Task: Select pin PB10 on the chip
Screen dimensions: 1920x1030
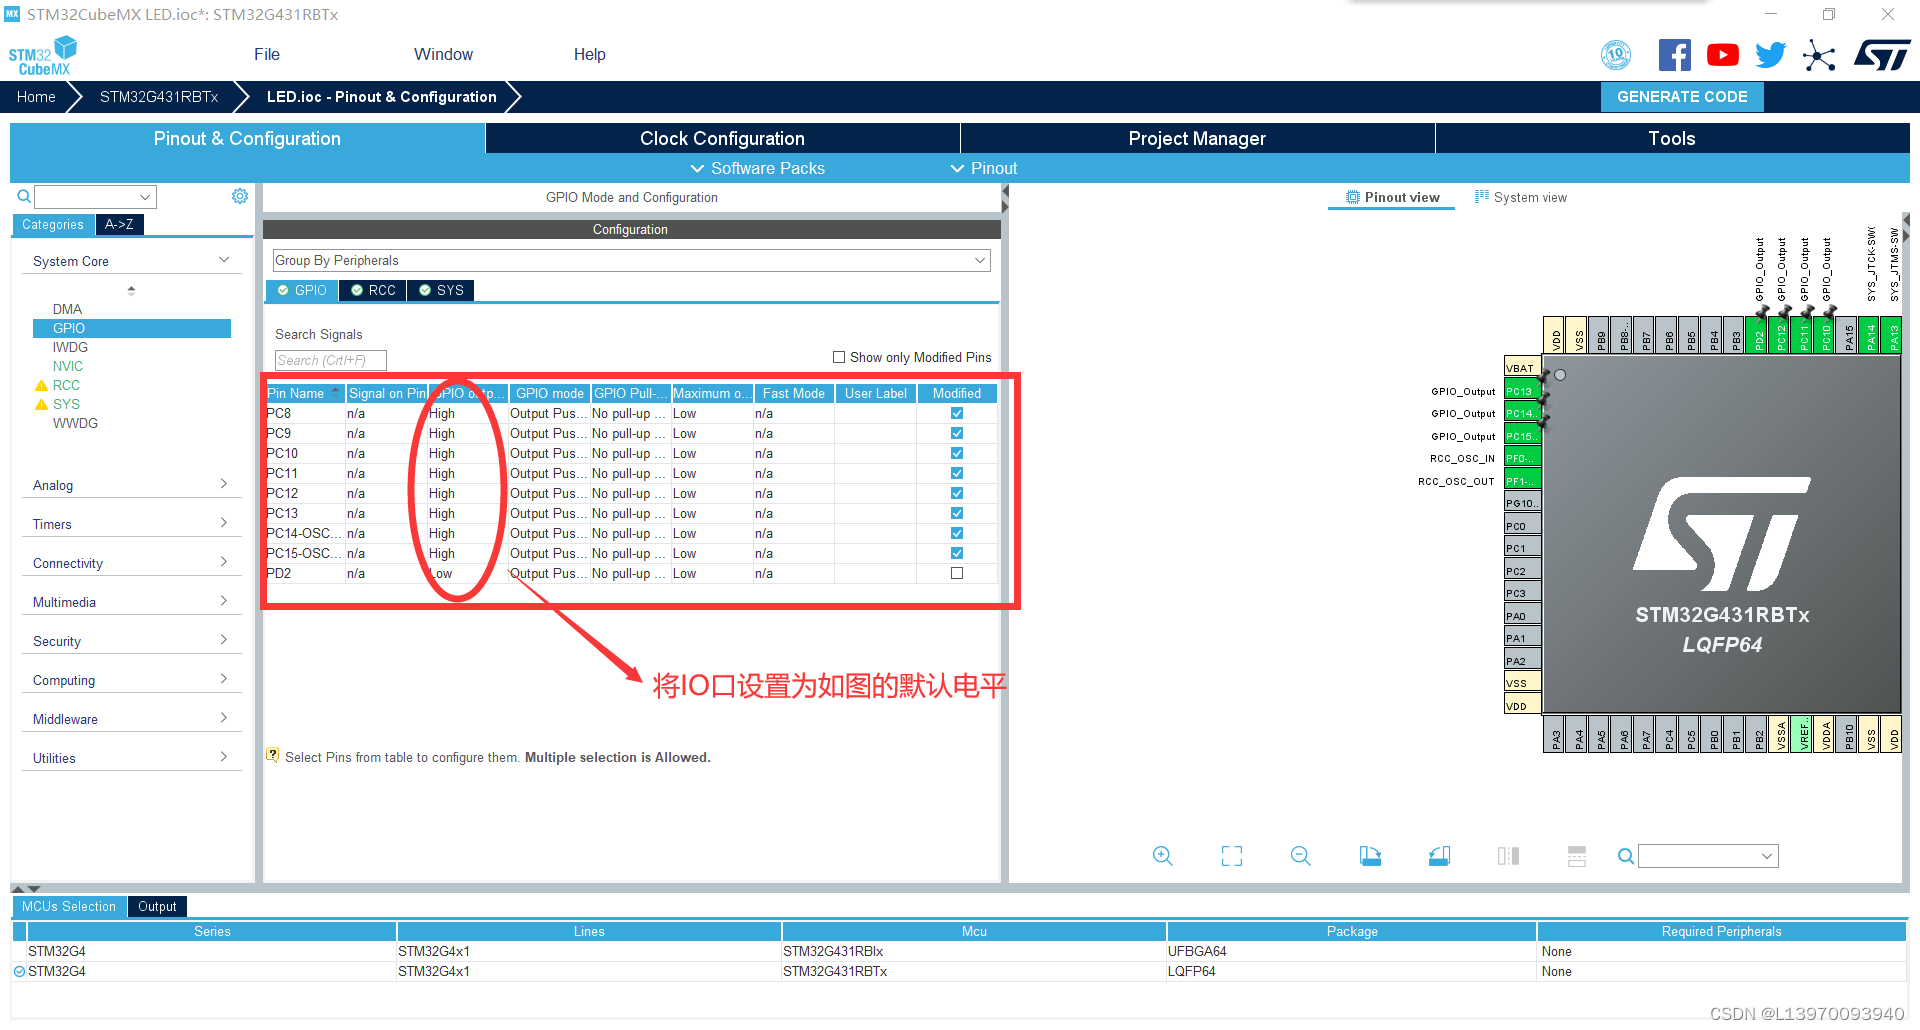Action: click(1849, 735)
